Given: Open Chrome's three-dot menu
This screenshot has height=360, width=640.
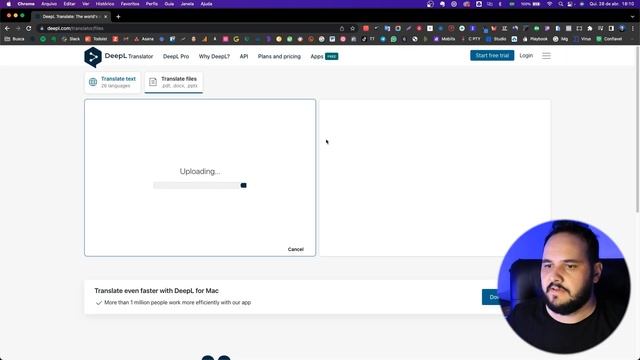Looking at the screenshot, I should 633,28.
